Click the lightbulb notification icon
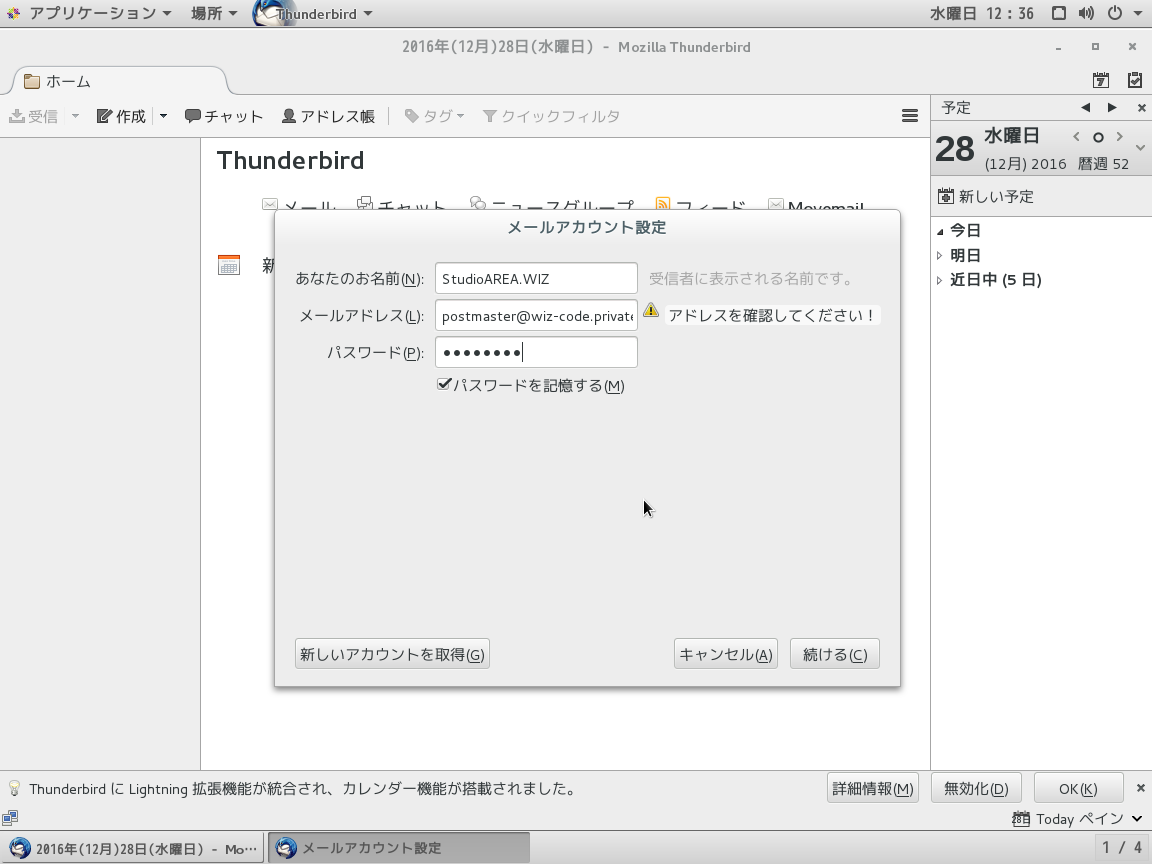This screenshot has height=864, width=1152. (x=14, y=788)
